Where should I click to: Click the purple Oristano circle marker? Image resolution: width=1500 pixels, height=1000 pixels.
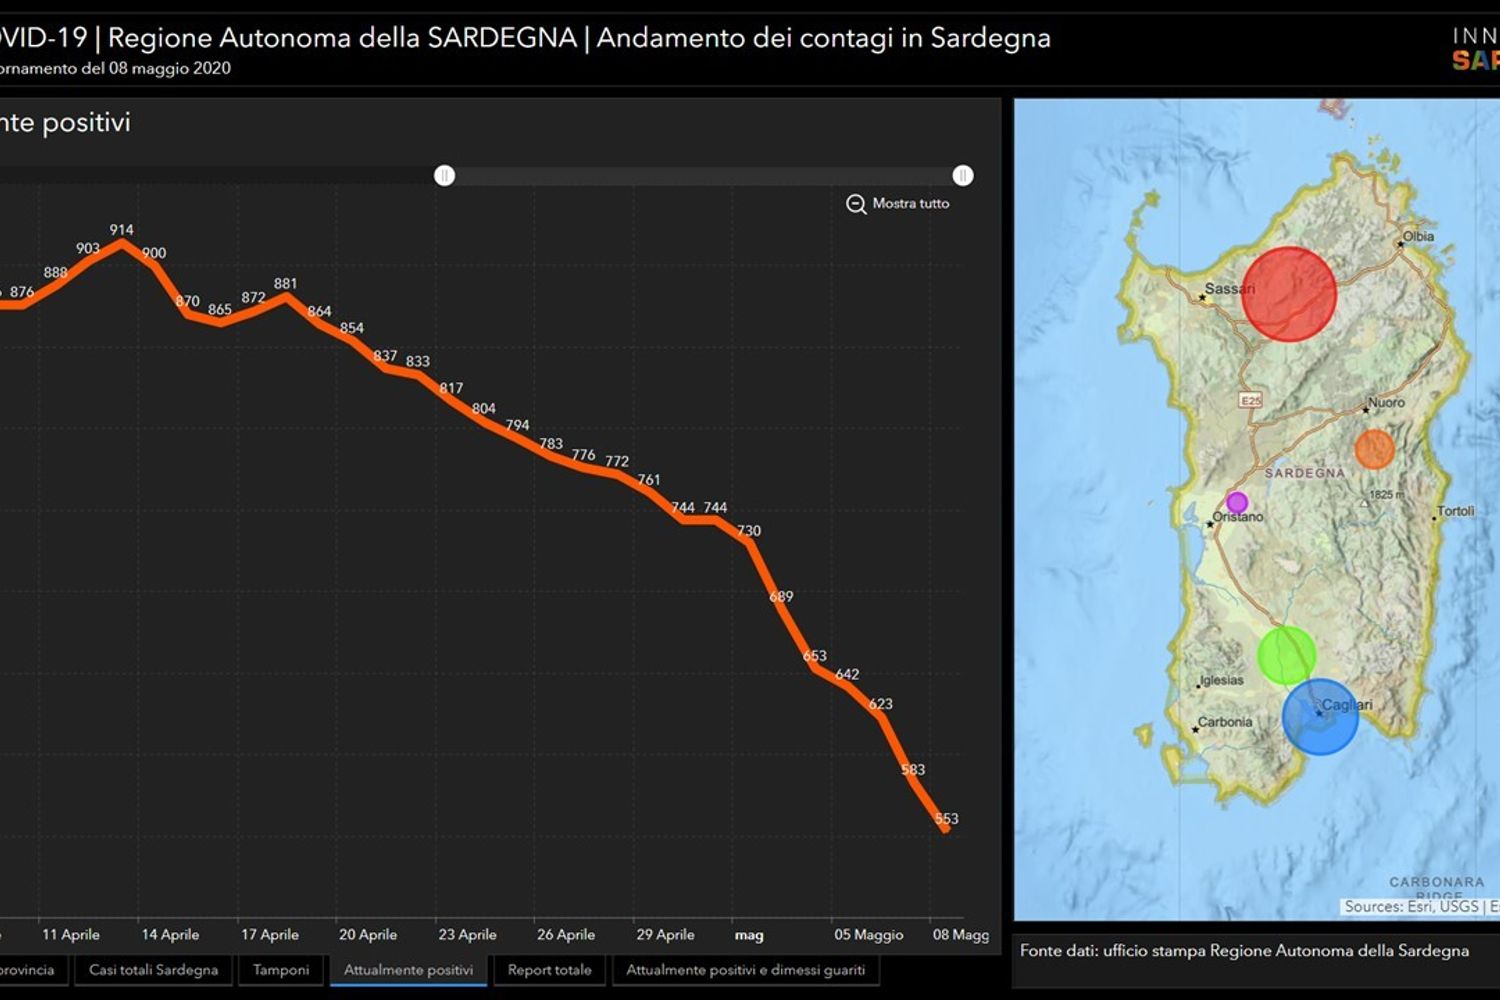1237,502
